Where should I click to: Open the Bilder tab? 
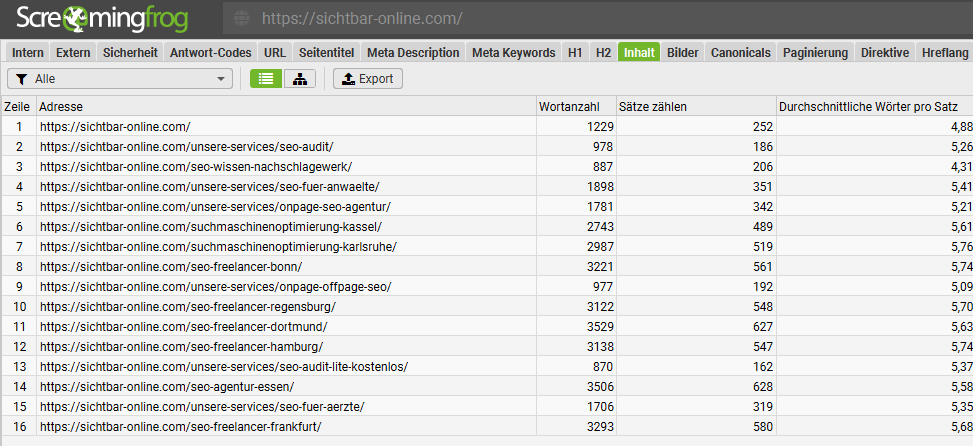pos(683,53)
